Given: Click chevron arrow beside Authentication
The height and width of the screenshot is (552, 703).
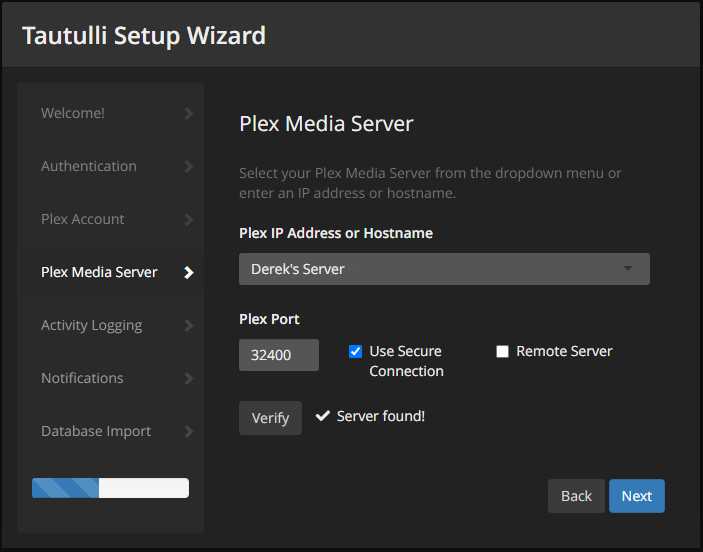Looking at the screenshot, I should pos(189,166).
